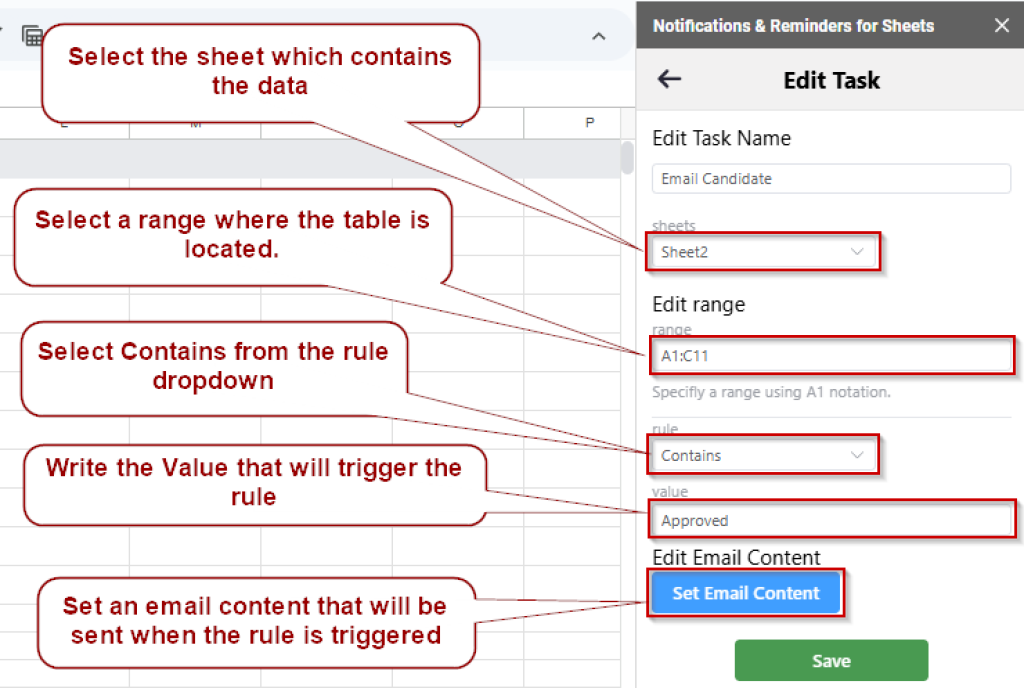Viewport: 1024px width, 688px height.
Task: Save the task with the green button
Action: click(831, 660)
